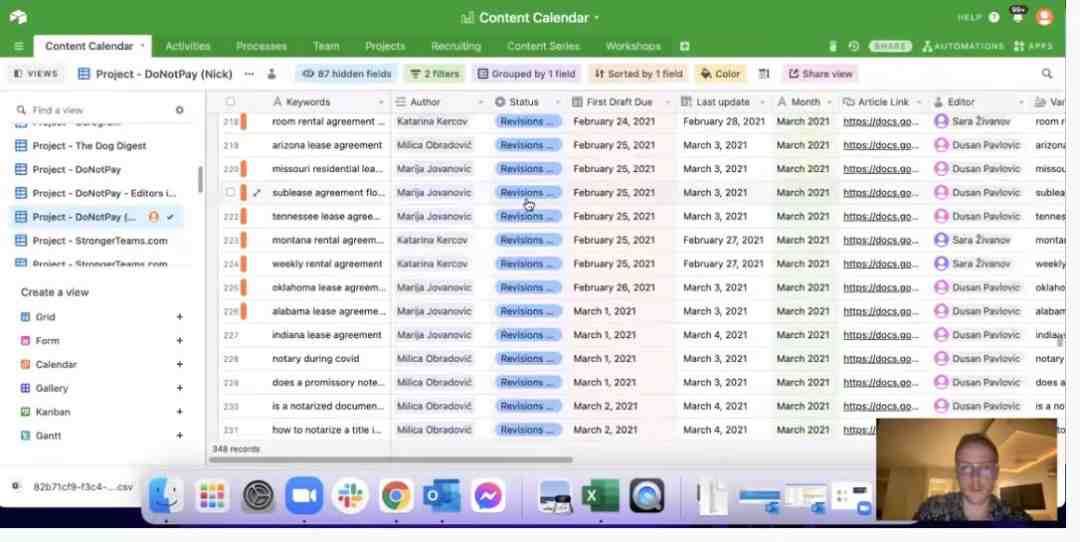Image resolution: width=1080 pixels, height=542 pixels.
Task: Toggle the Views sidebar button
Action: 36,74
